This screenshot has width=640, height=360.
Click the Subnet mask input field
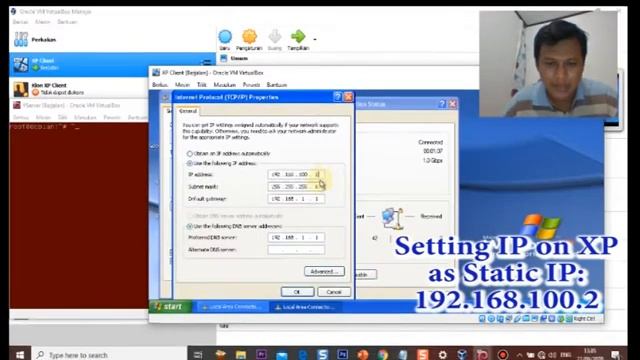(x=296, y=187)
